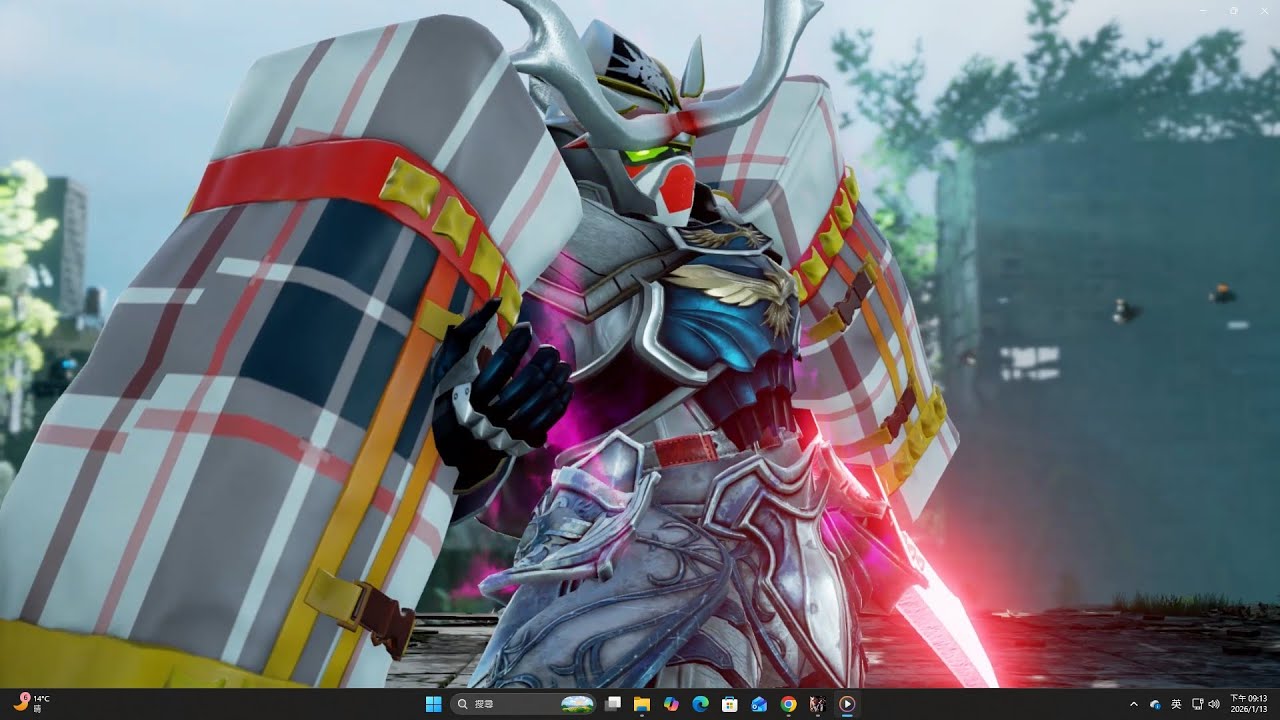Switch to Google Chrome in taskbar

point(788,704)
